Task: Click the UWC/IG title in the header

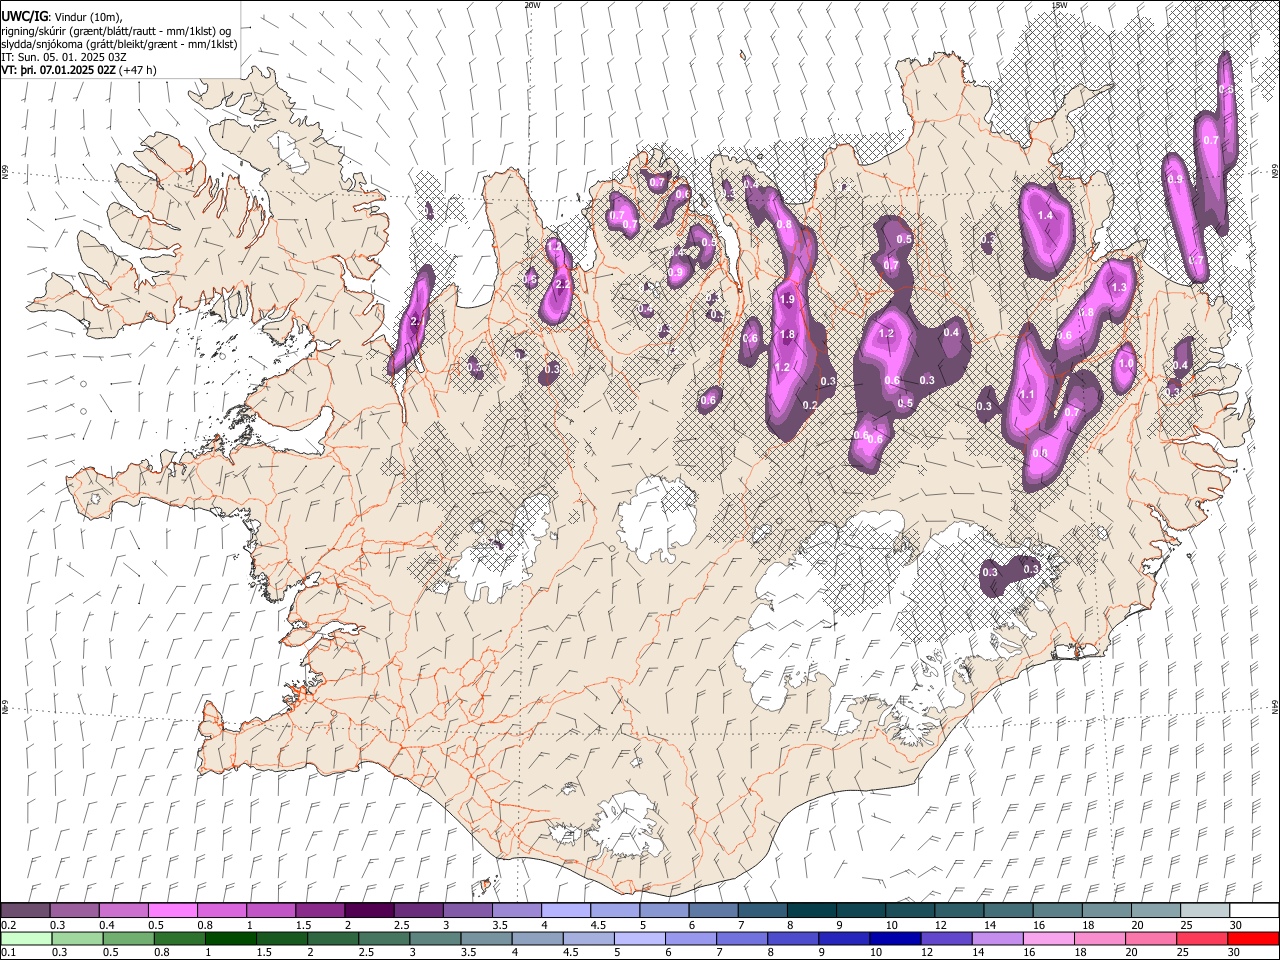Action: tap(23, 16)
